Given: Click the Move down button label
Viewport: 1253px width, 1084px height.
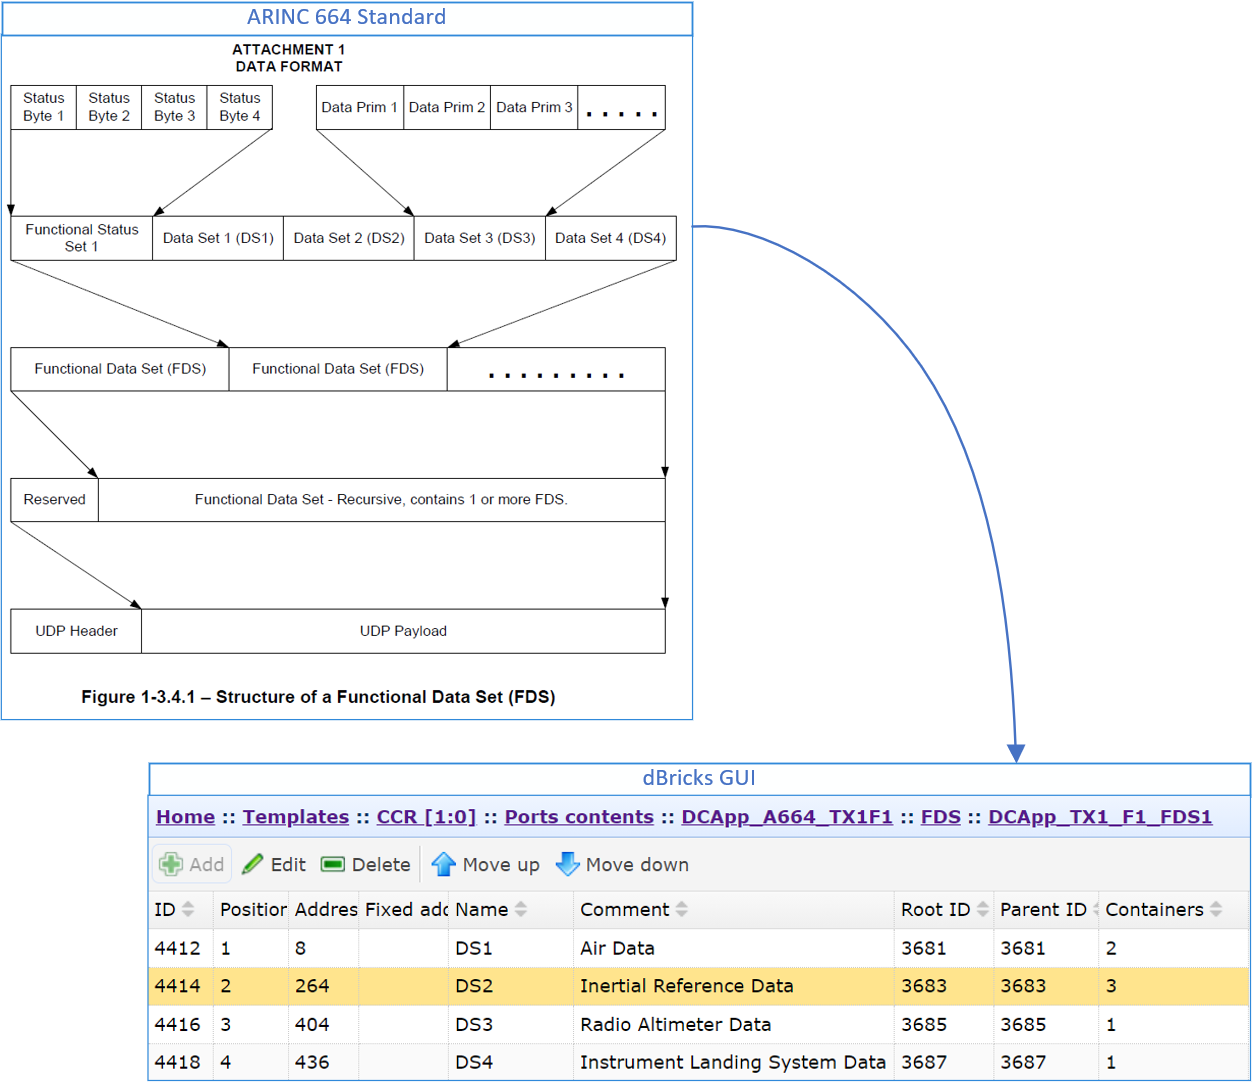Looking at the screenshot, I should pyautogui.click(x=637, y=865).
